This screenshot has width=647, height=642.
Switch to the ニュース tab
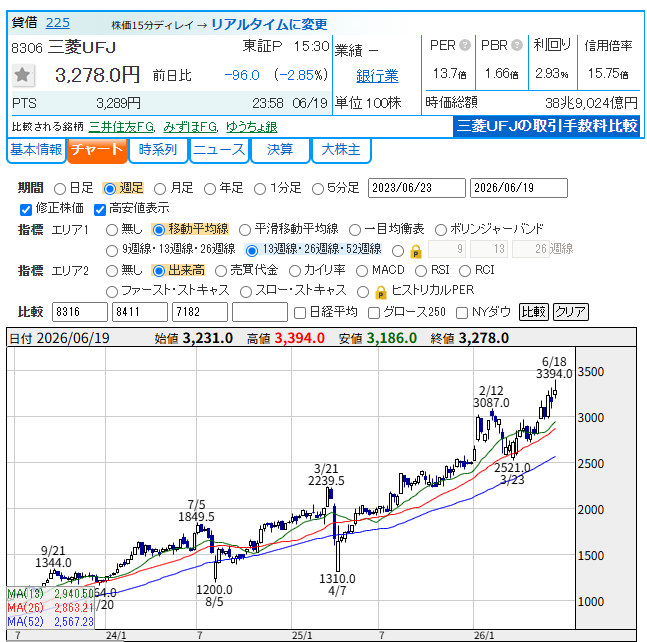tap(219, 150)
